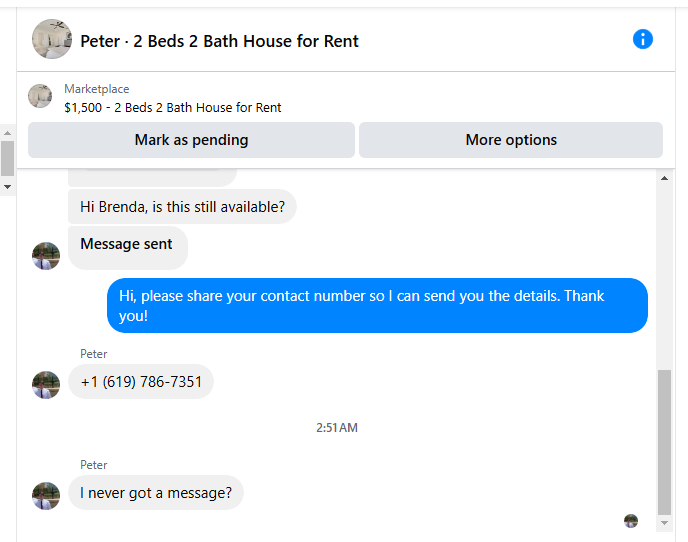
Task: Mark the listing as pending
Action: coord(191,140)
